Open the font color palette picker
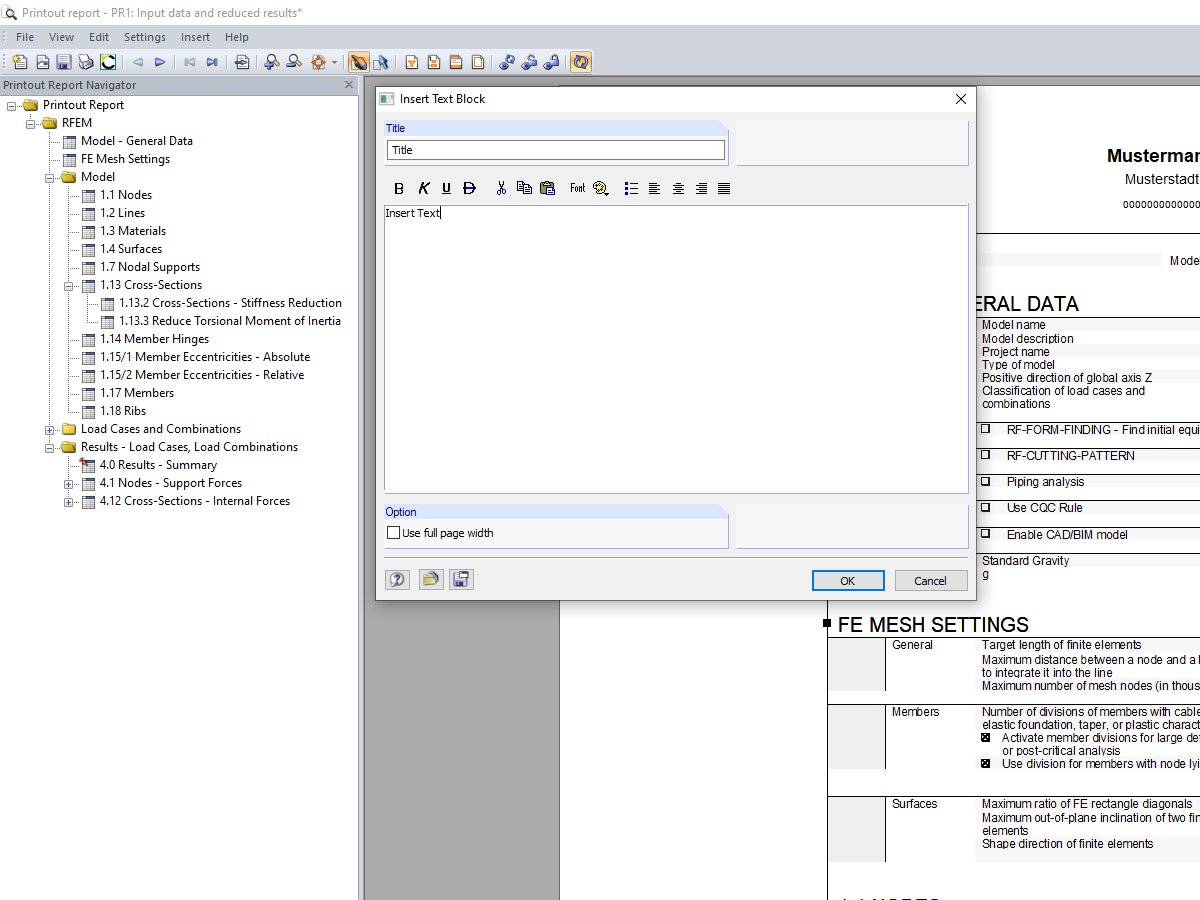Screen dimensions: 1200x900 coord(600,188)
